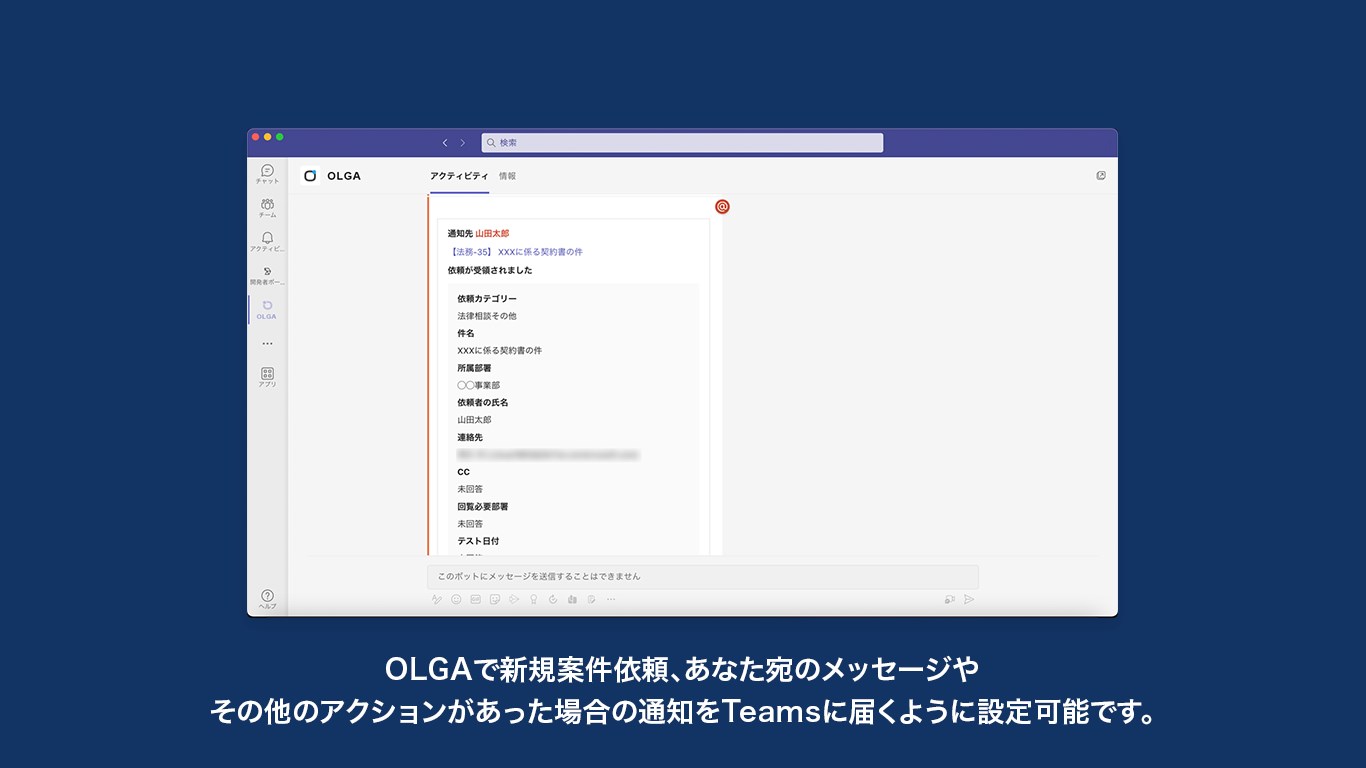Click the 回覧必要部署 label
Viewport: 1366px width, 768px height.
point(483,506)
